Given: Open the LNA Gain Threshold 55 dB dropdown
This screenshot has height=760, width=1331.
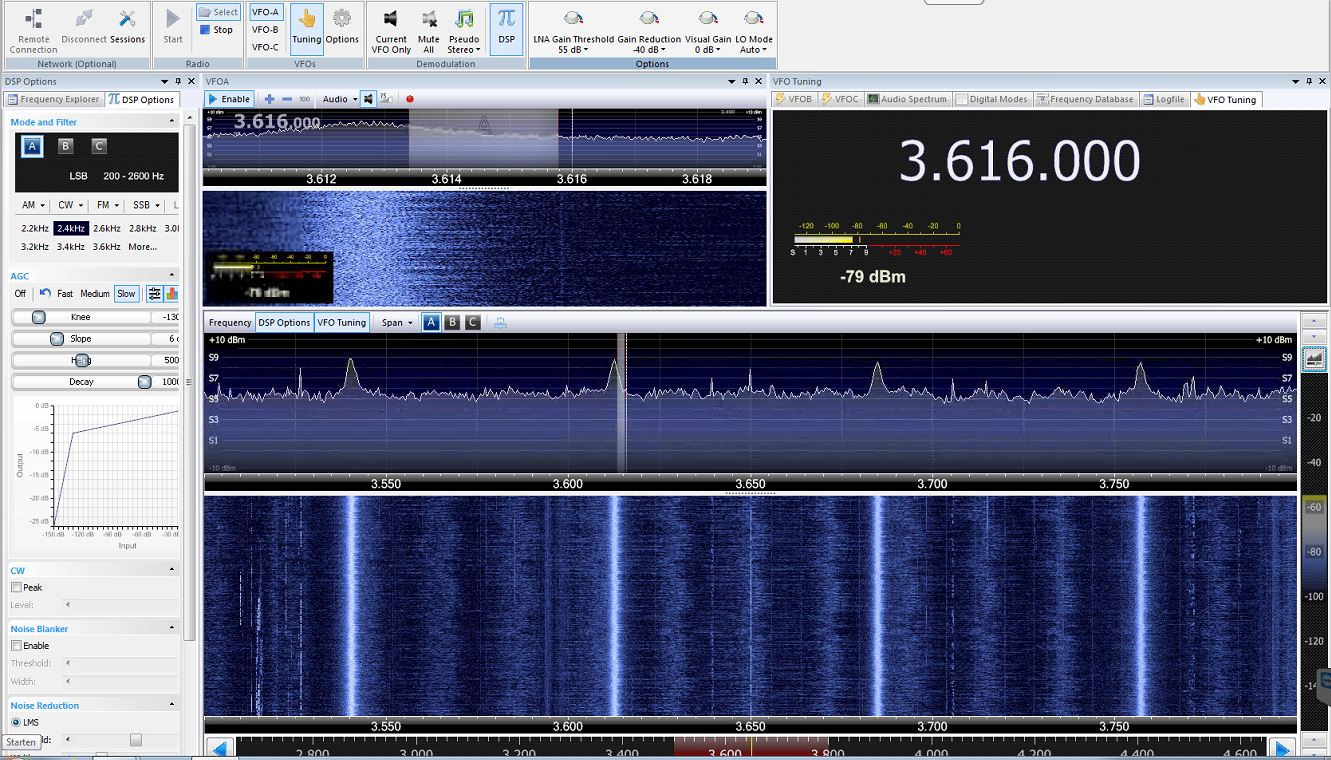Looking at the screenshot, I should 573,31.
